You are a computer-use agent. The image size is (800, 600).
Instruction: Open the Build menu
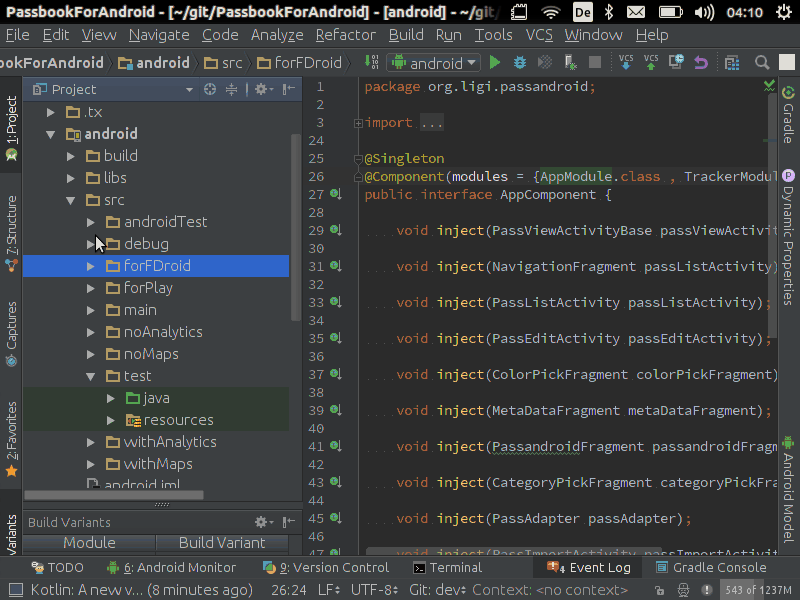coord(406,35)
